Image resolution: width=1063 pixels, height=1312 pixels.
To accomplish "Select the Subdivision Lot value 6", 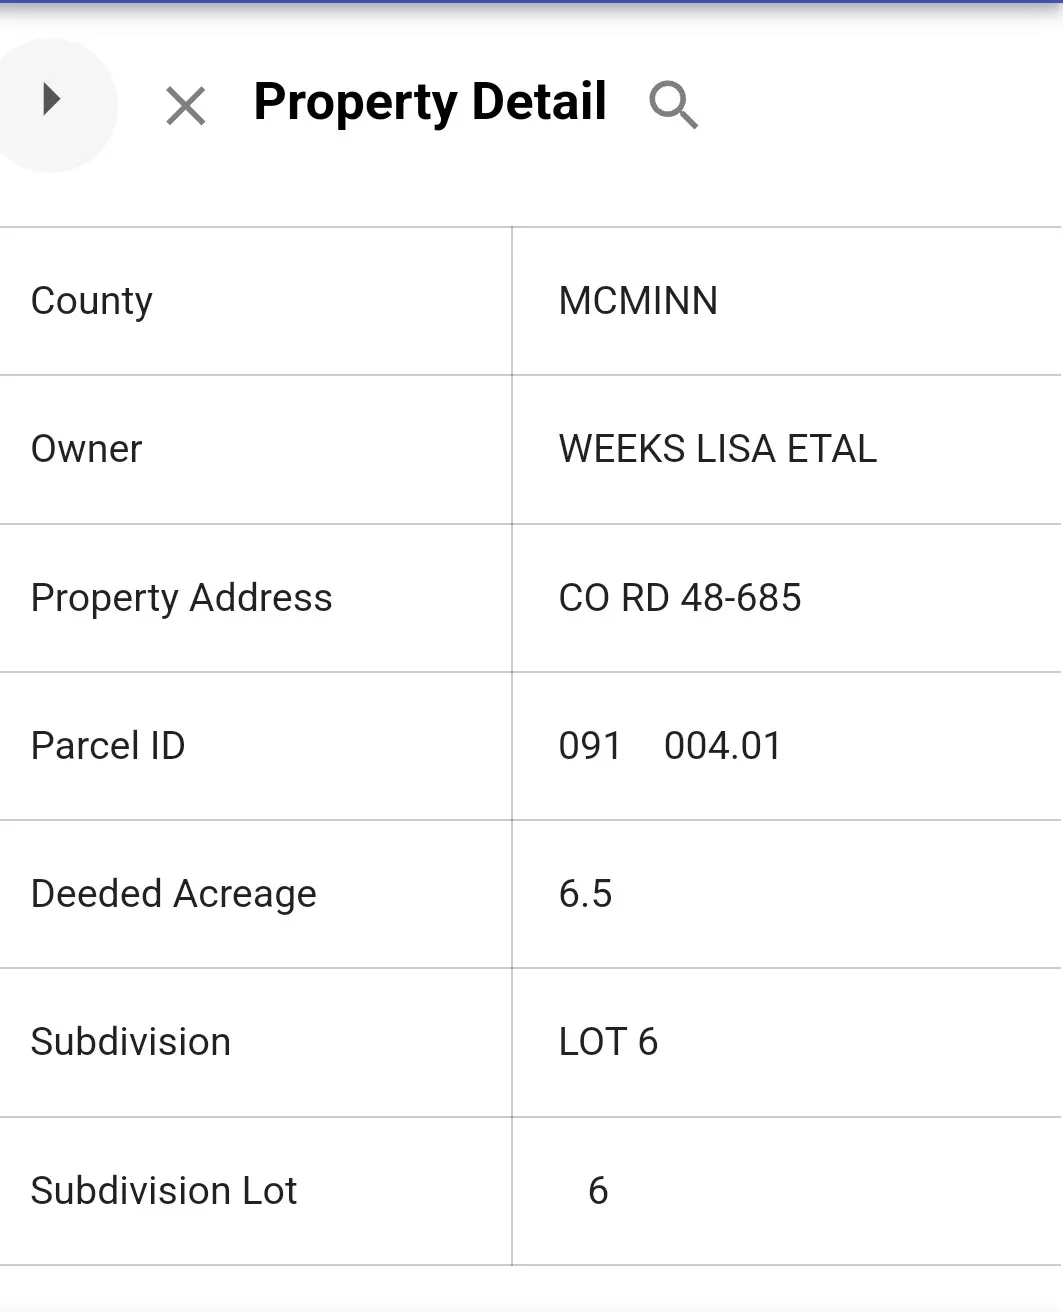I will point(598,1191).
